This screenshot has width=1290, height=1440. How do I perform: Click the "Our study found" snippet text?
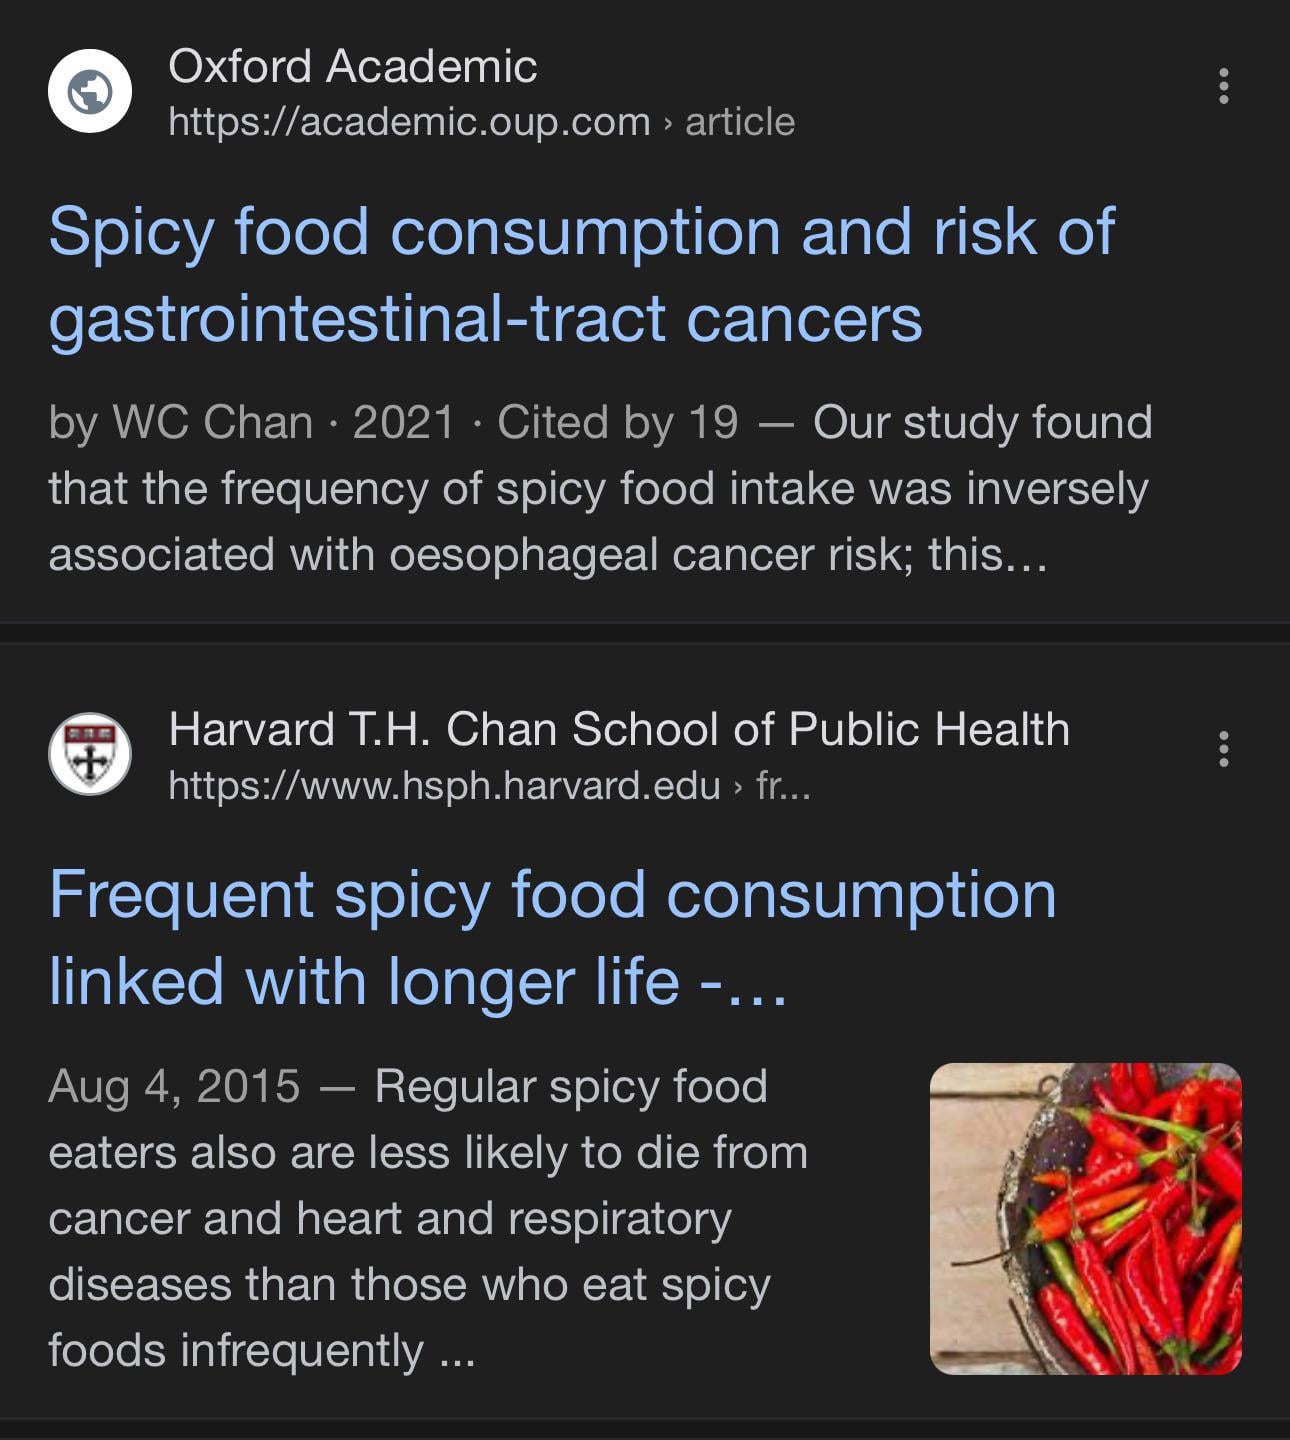982,422
